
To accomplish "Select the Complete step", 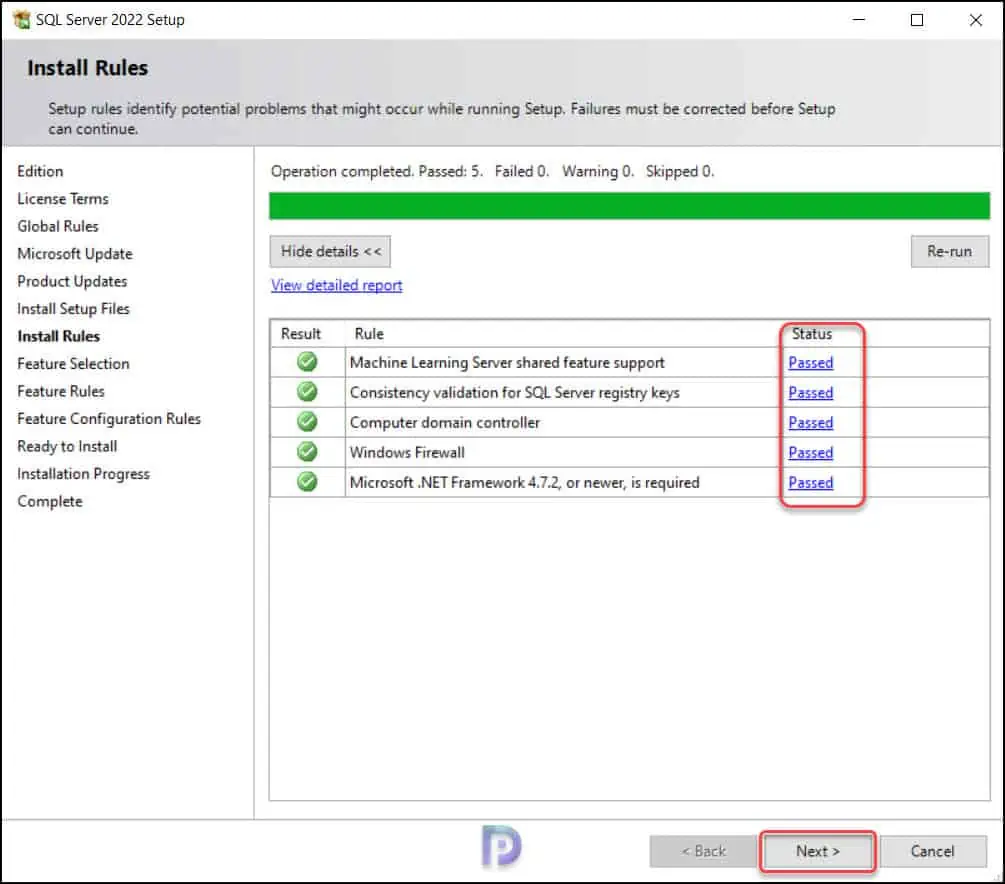I will [50, 501].
